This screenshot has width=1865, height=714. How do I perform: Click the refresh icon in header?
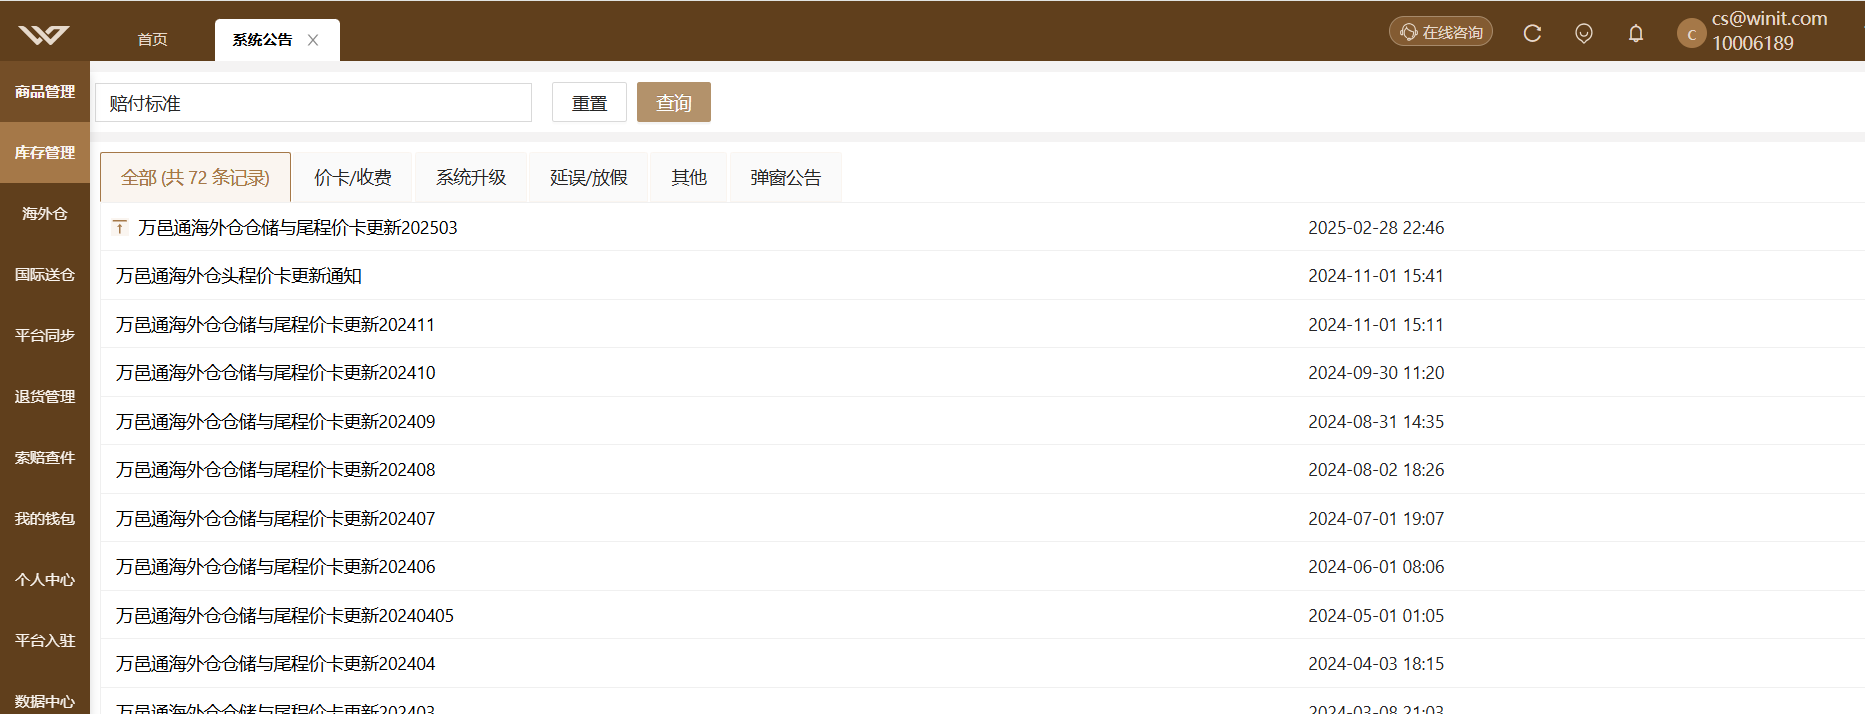tap(1532, 33)
